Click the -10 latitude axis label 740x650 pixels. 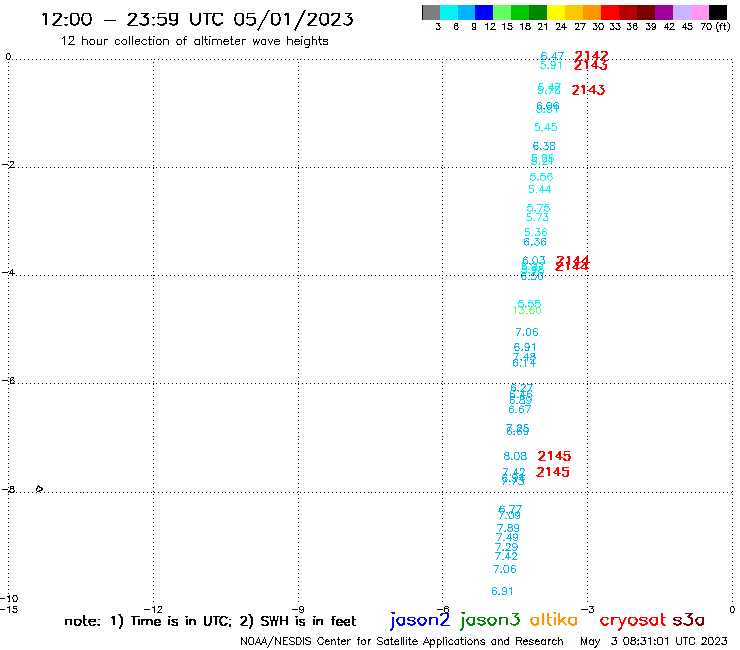9,599
